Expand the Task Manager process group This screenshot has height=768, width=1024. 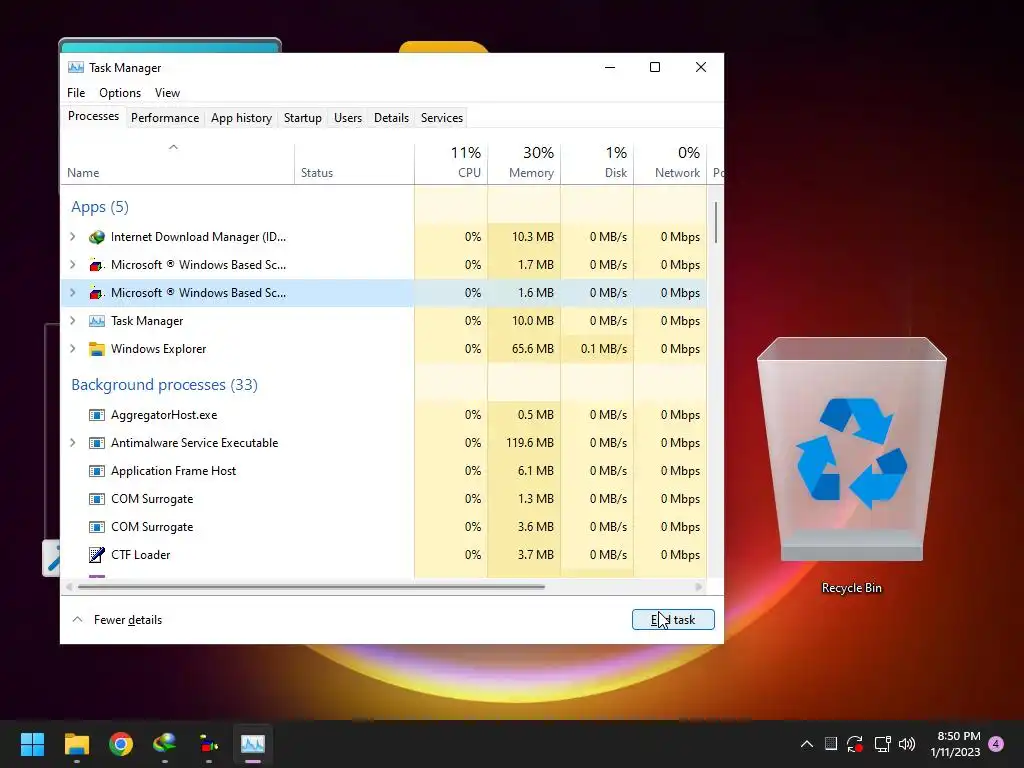coord(73,321)
